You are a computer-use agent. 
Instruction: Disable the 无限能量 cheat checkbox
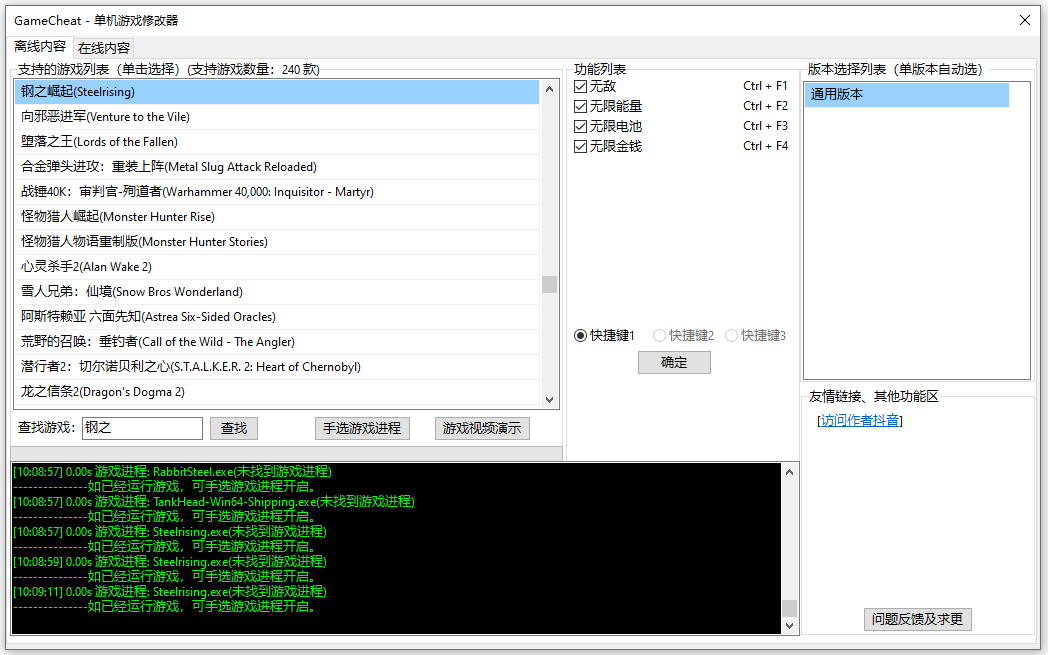click(x=581, y=106)
